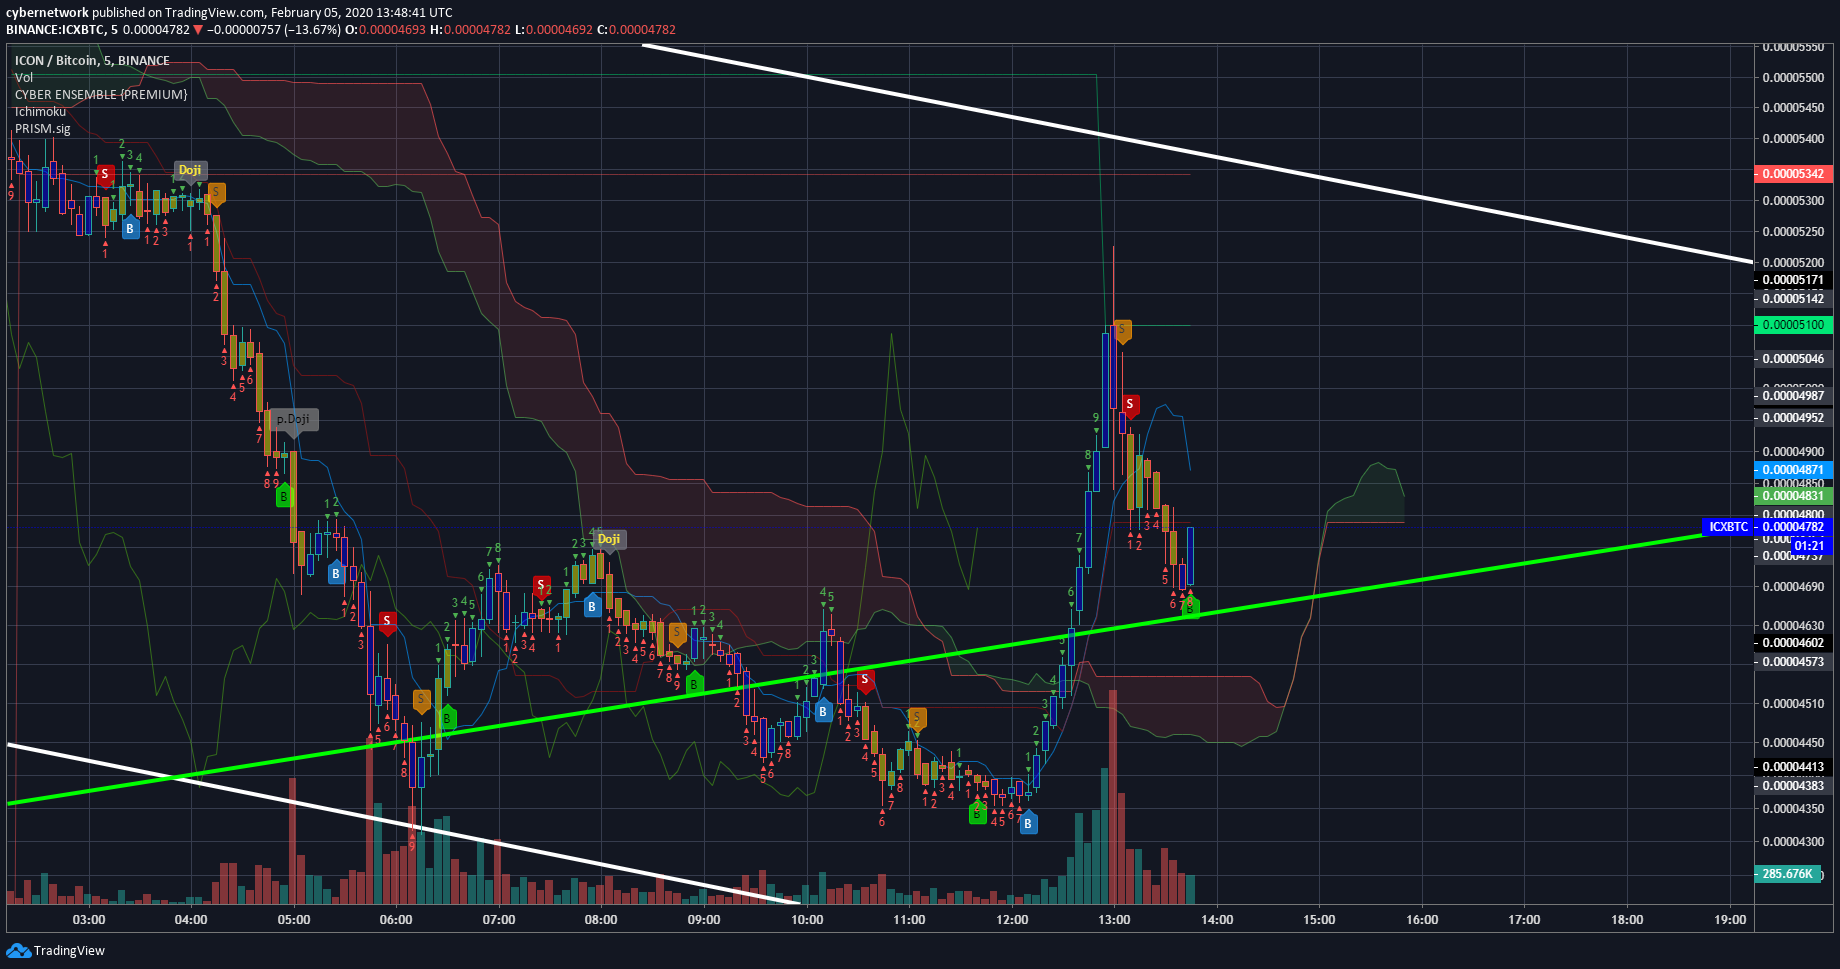Click the p.Doji candle pattern label
Viewport: 1840px width, 969px height.
click(294, 419)
